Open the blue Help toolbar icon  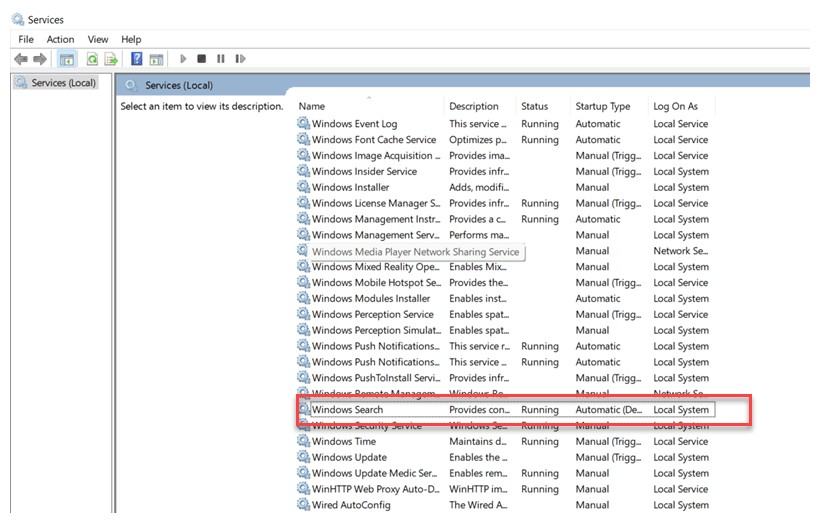pos(136,59)
